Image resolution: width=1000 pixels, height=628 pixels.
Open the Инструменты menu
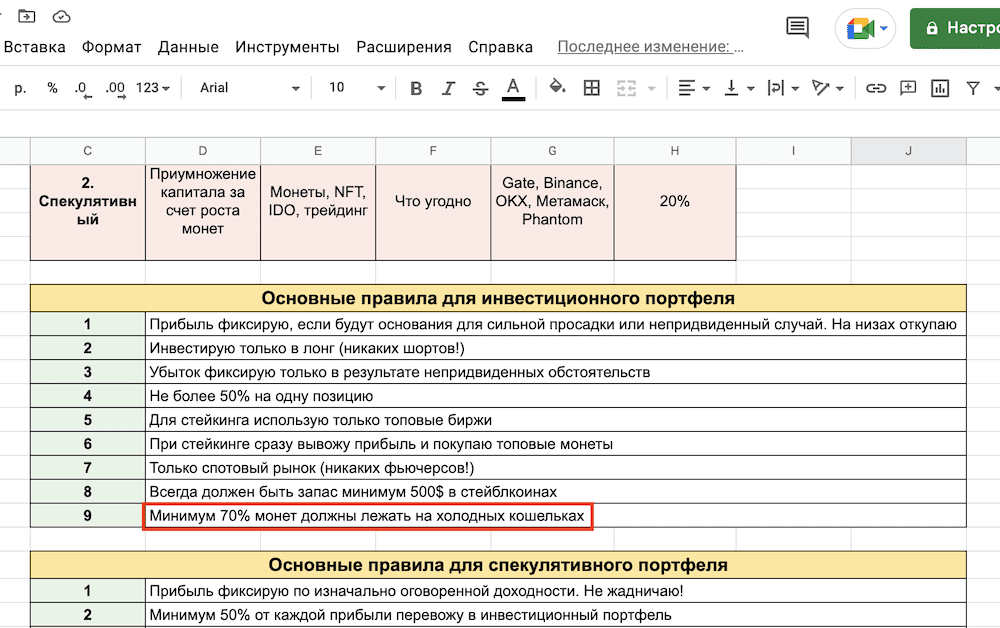287,47
